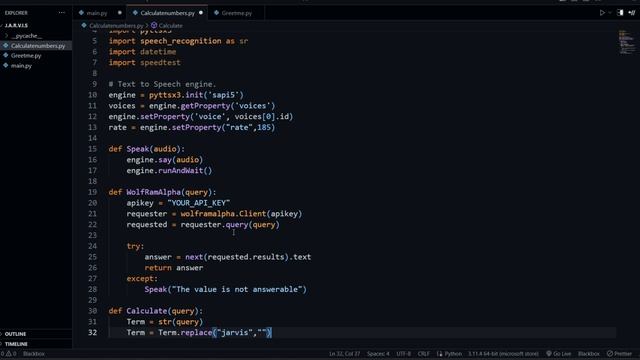
Task: Expand the __pycache__ folder
Action: (x=26, y=36)
